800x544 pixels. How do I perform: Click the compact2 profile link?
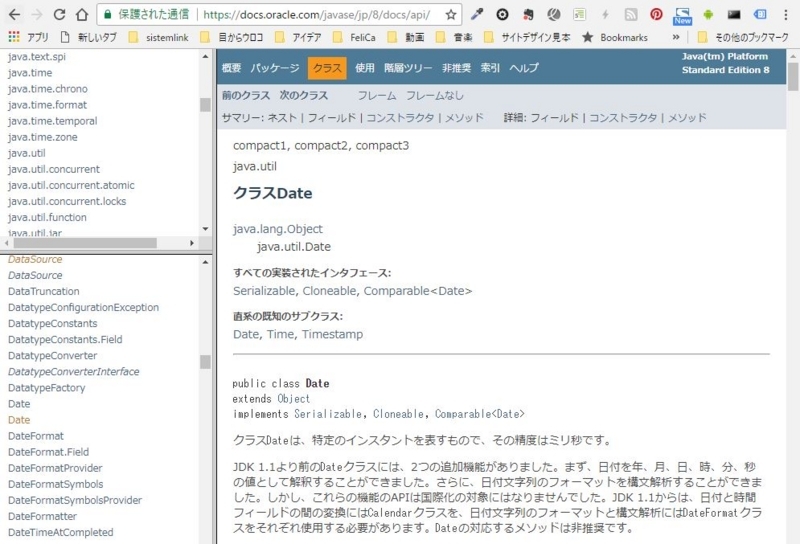pyautogui.click(x=320, y=145)
